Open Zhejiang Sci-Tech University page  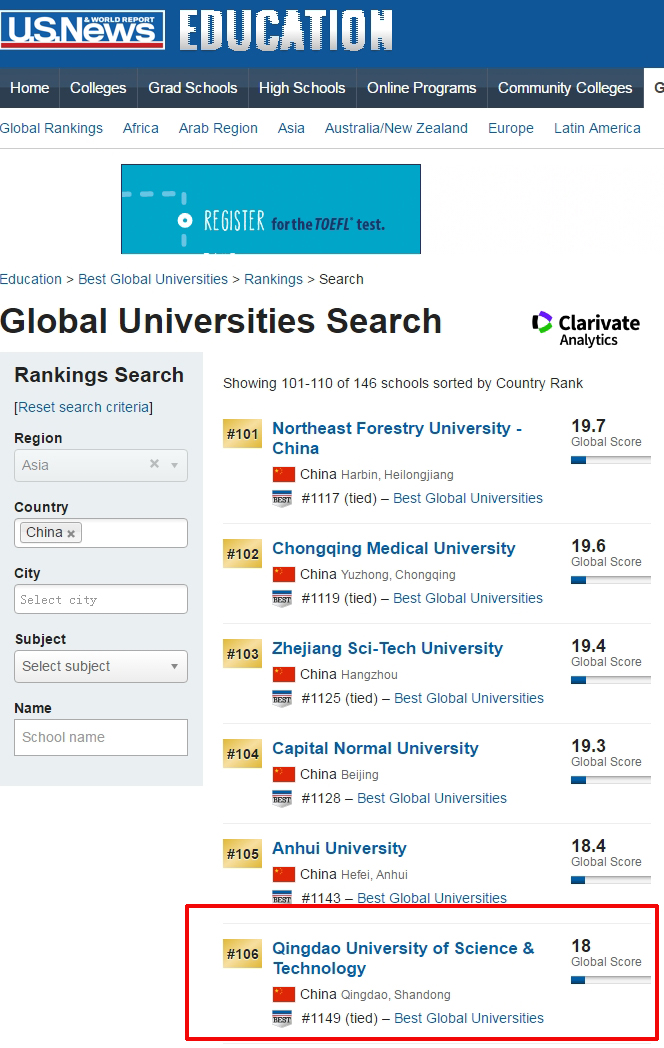tap(387, 648)
